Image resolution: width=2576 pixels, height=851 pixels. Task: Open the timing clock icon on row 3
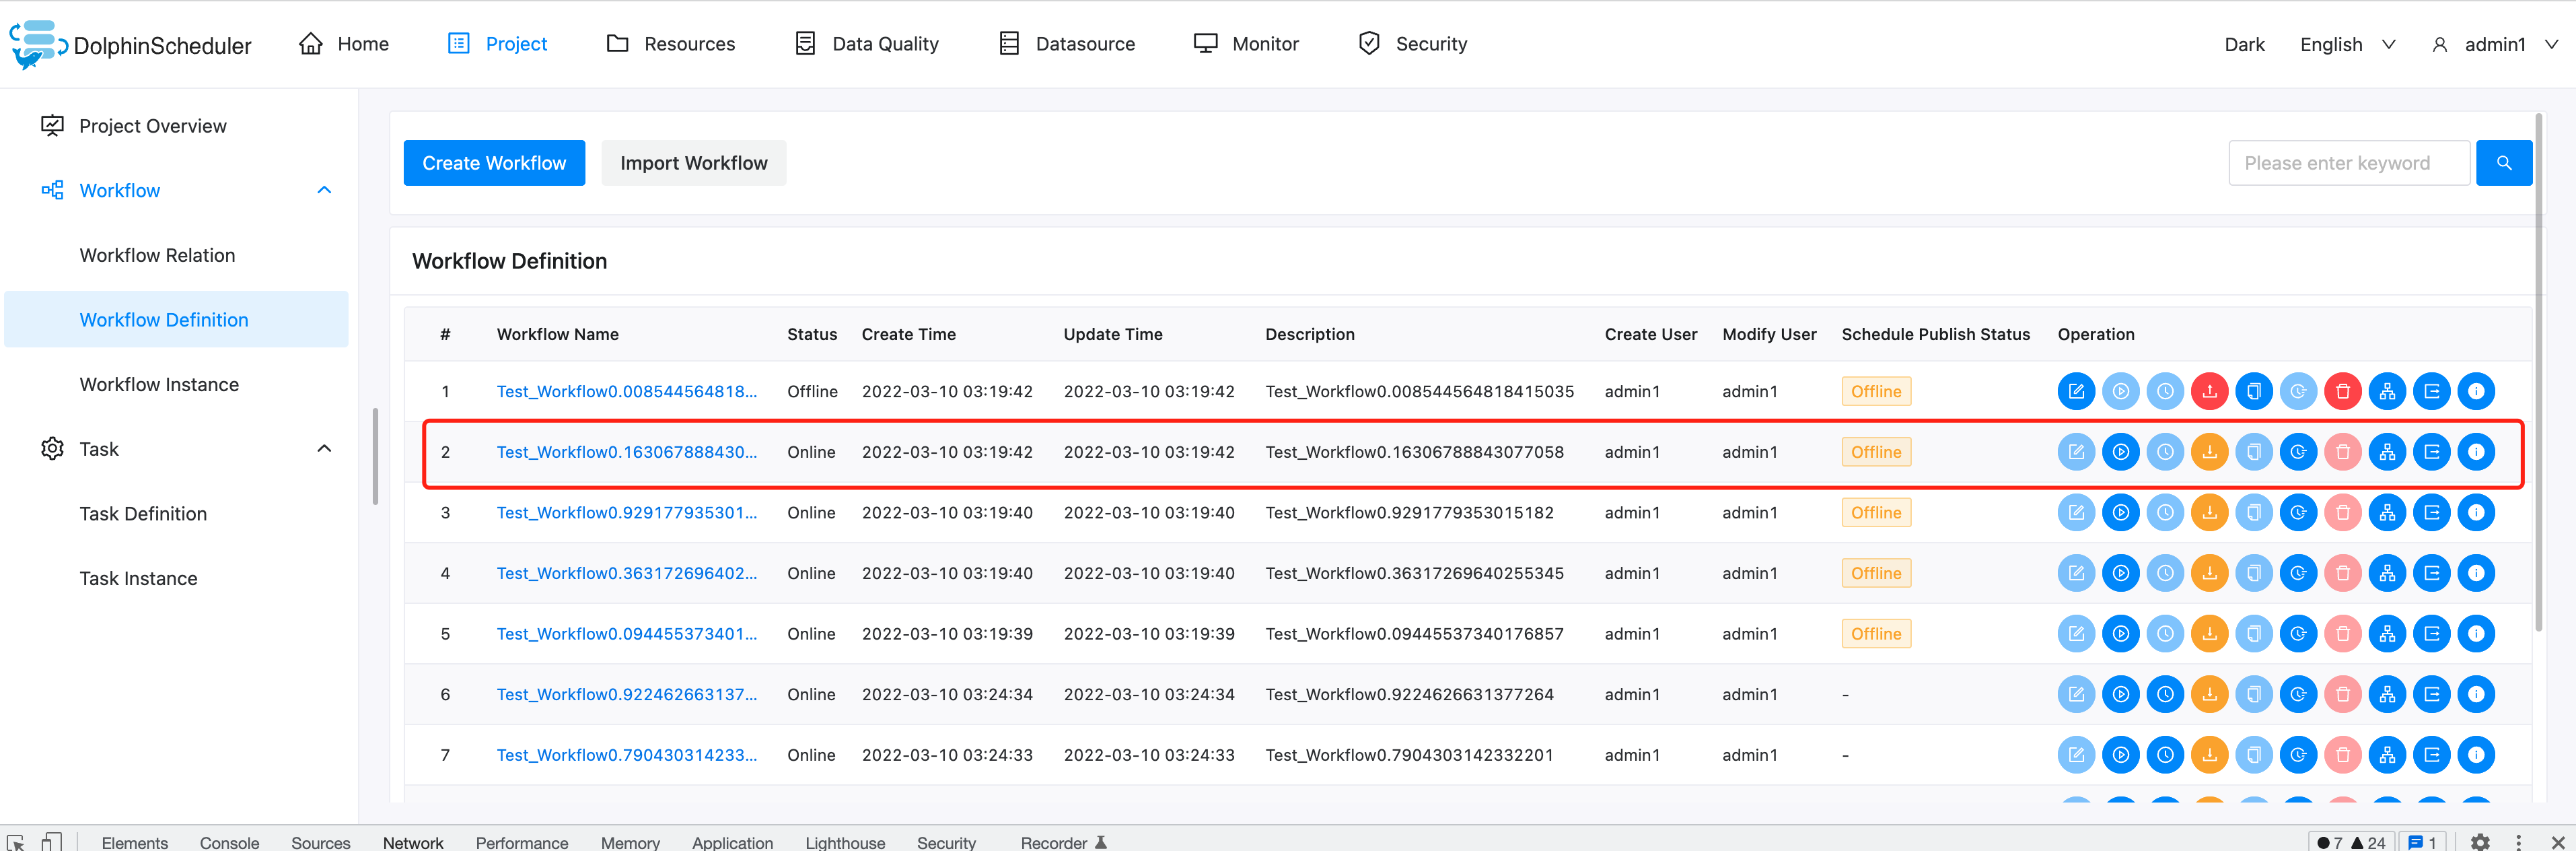coord(2166,512)
